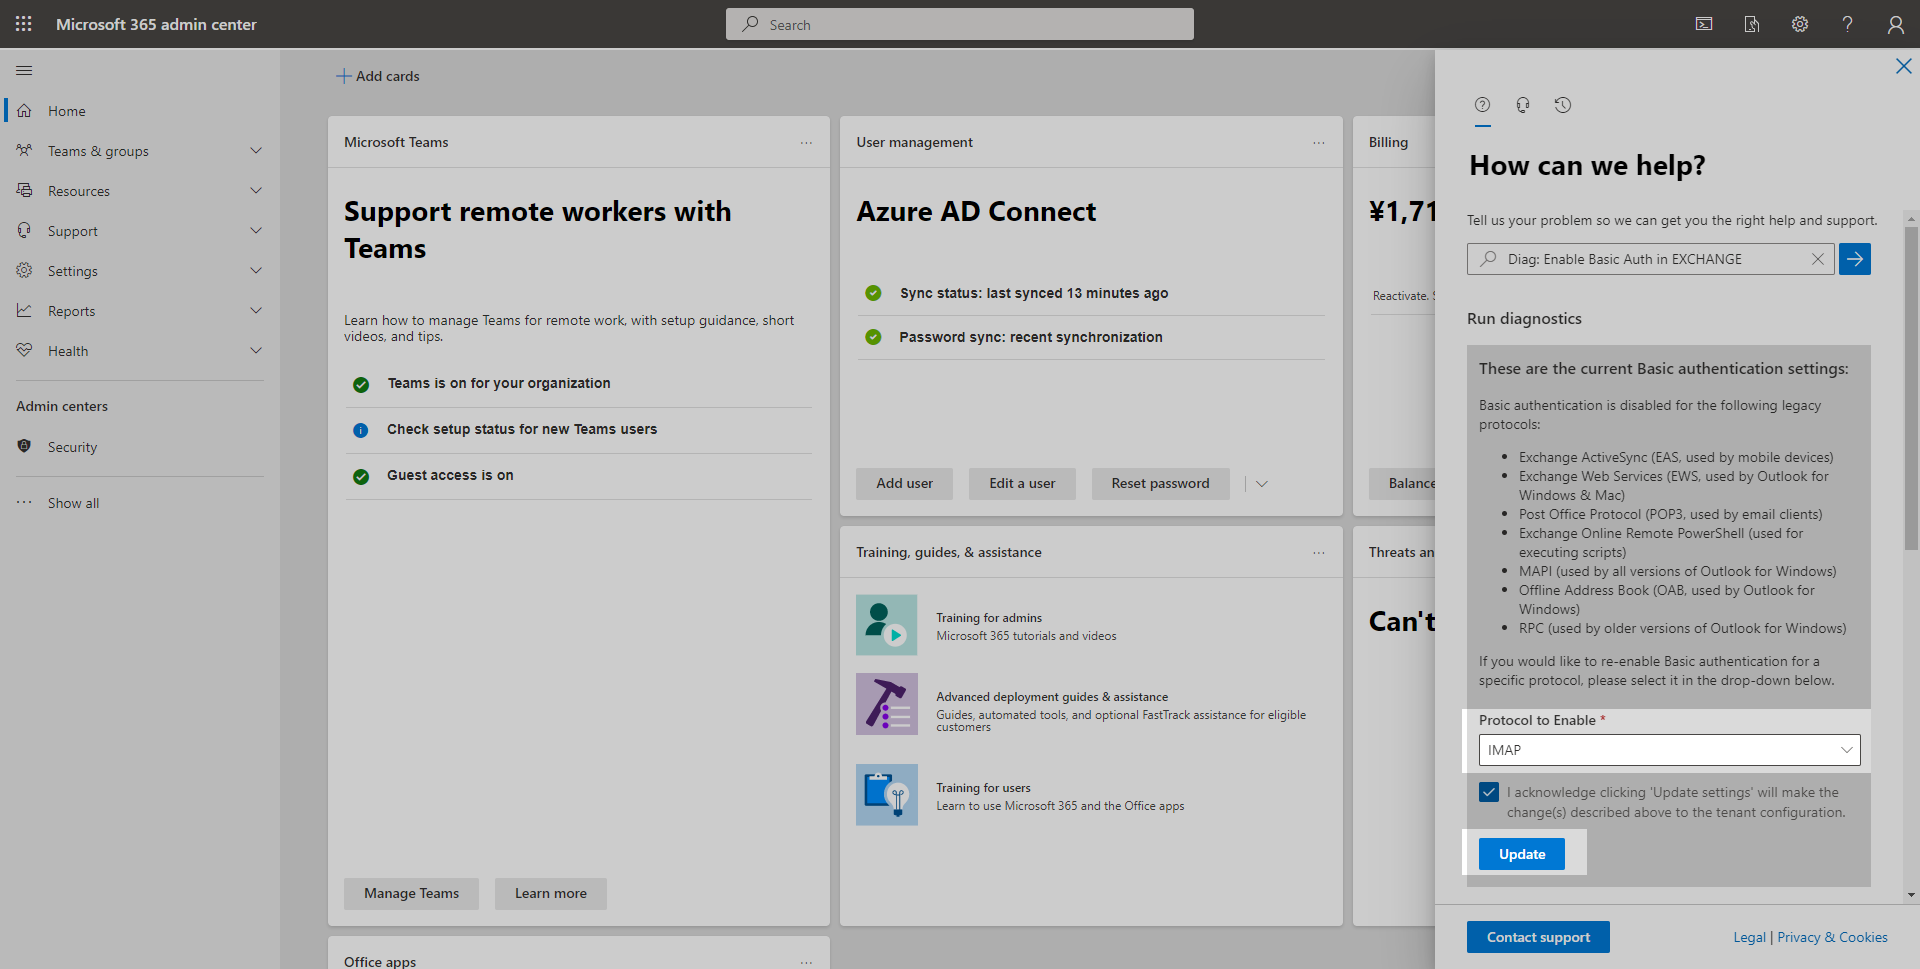Click the Update button

tap(1522, 854)
